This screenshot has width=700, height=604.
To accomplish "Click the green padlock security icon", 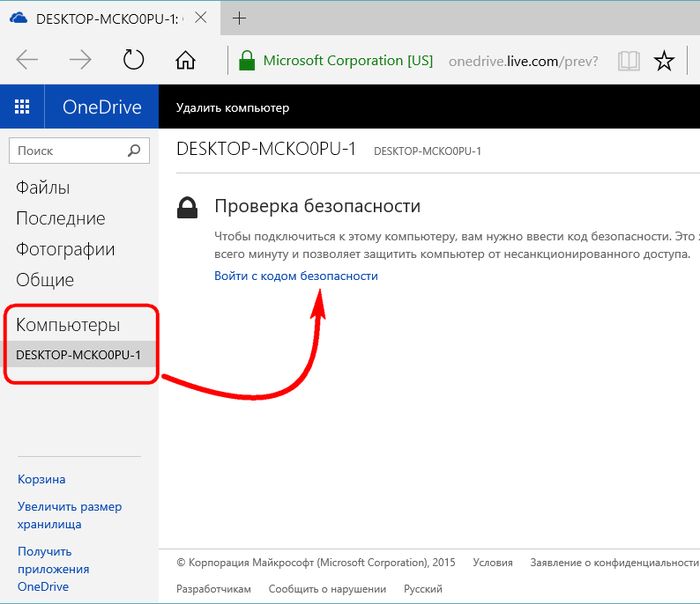I will (247, 60).
